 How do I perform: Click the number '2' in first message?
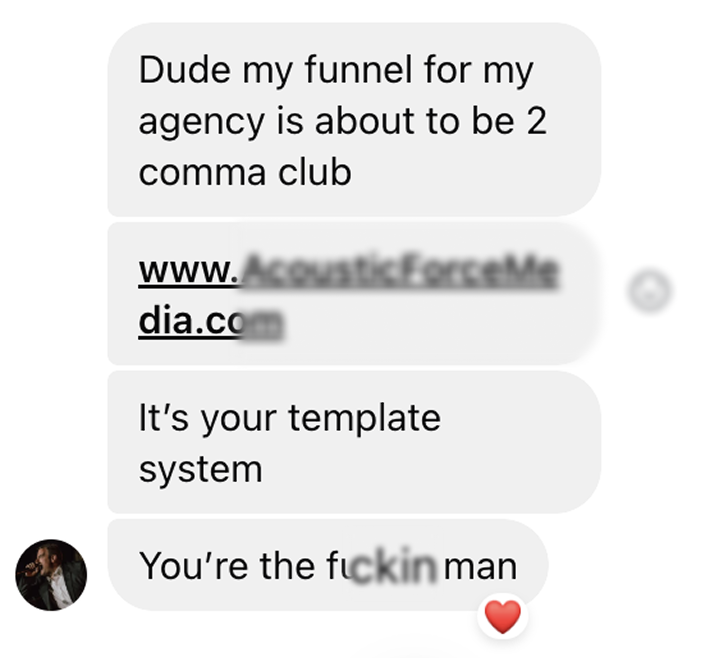[x=536, y=121]
